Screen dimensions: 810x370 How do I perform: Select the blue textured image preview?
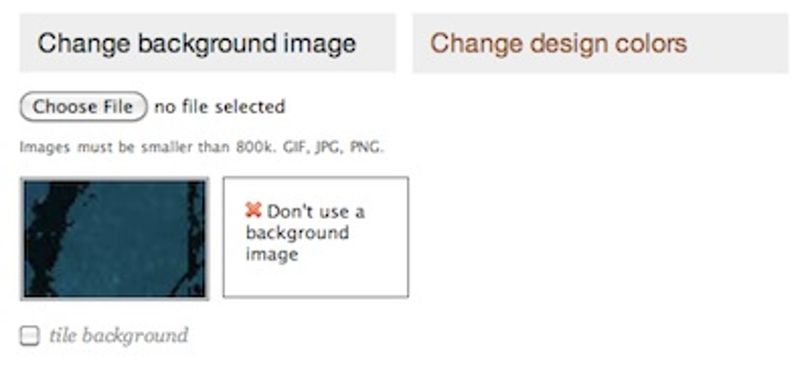coord(115,238)
